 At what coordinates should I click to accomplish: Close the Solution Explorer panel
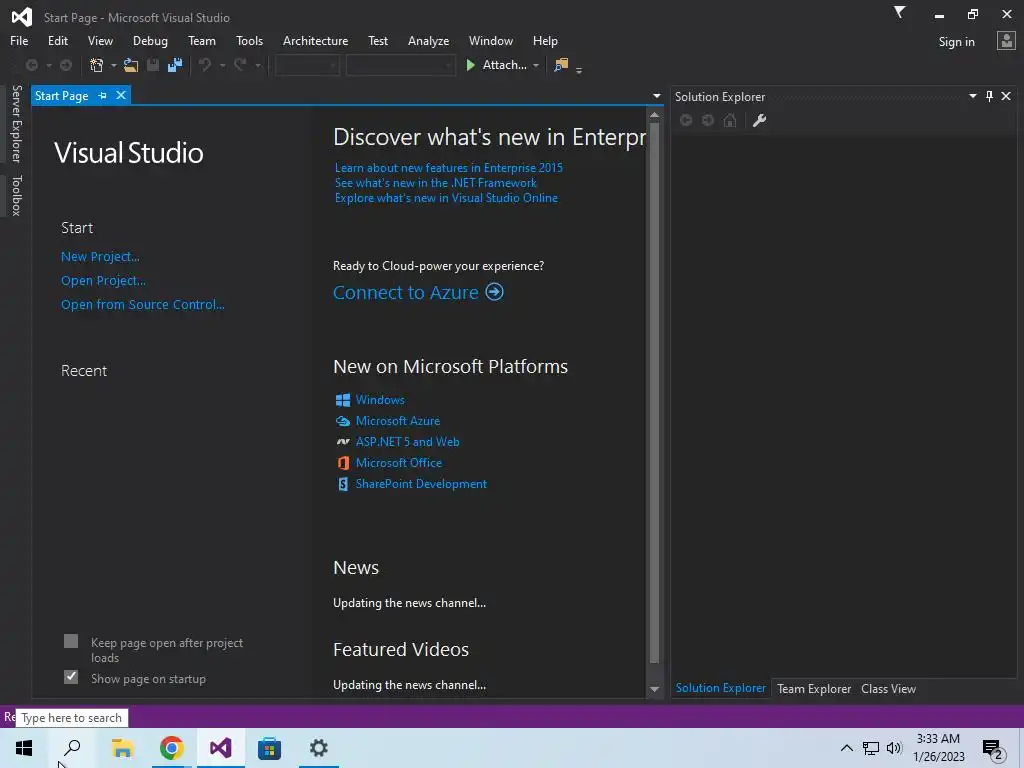1006,96
